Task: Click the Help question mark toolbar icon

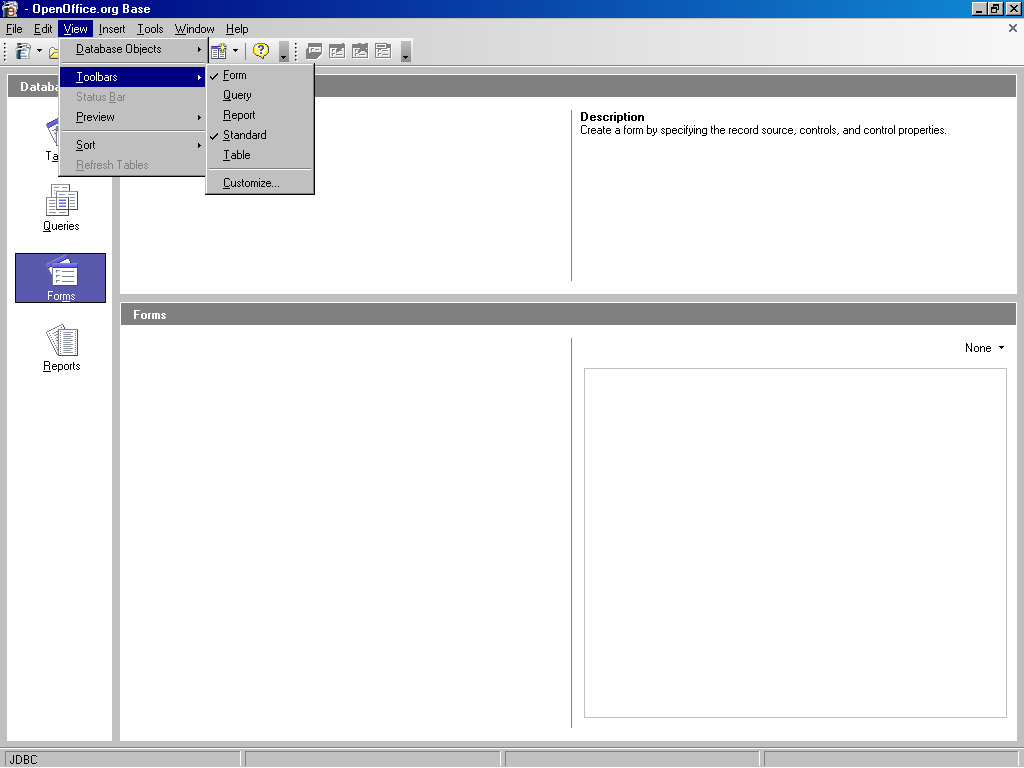Action: click(261, 51)
